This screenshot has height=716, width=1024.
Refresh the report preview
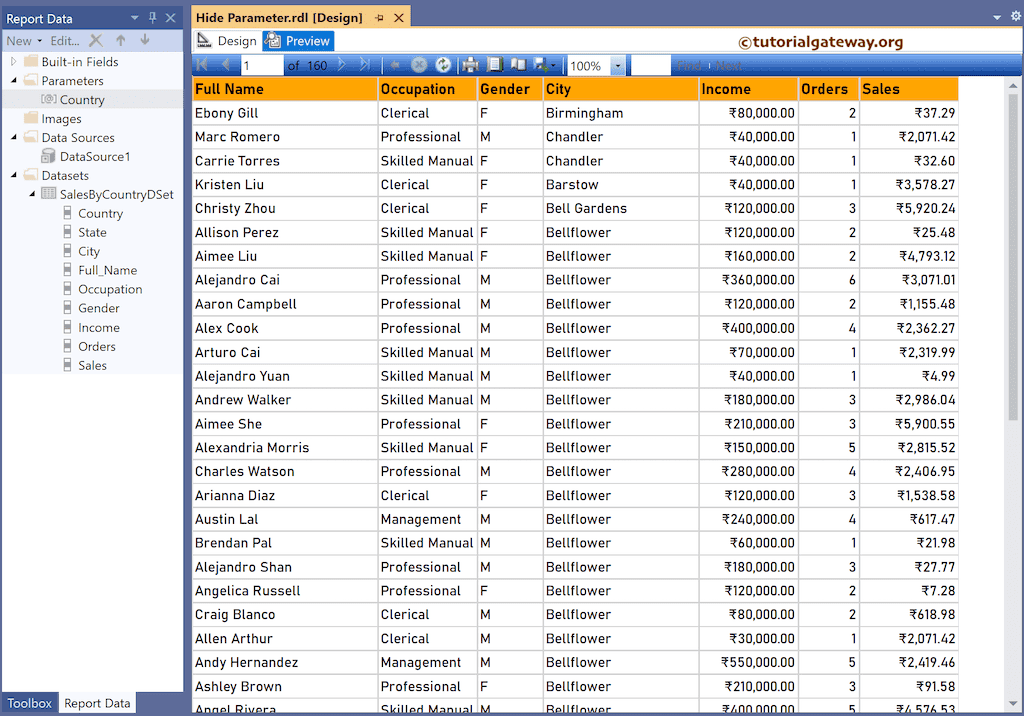tap(442, 65)
